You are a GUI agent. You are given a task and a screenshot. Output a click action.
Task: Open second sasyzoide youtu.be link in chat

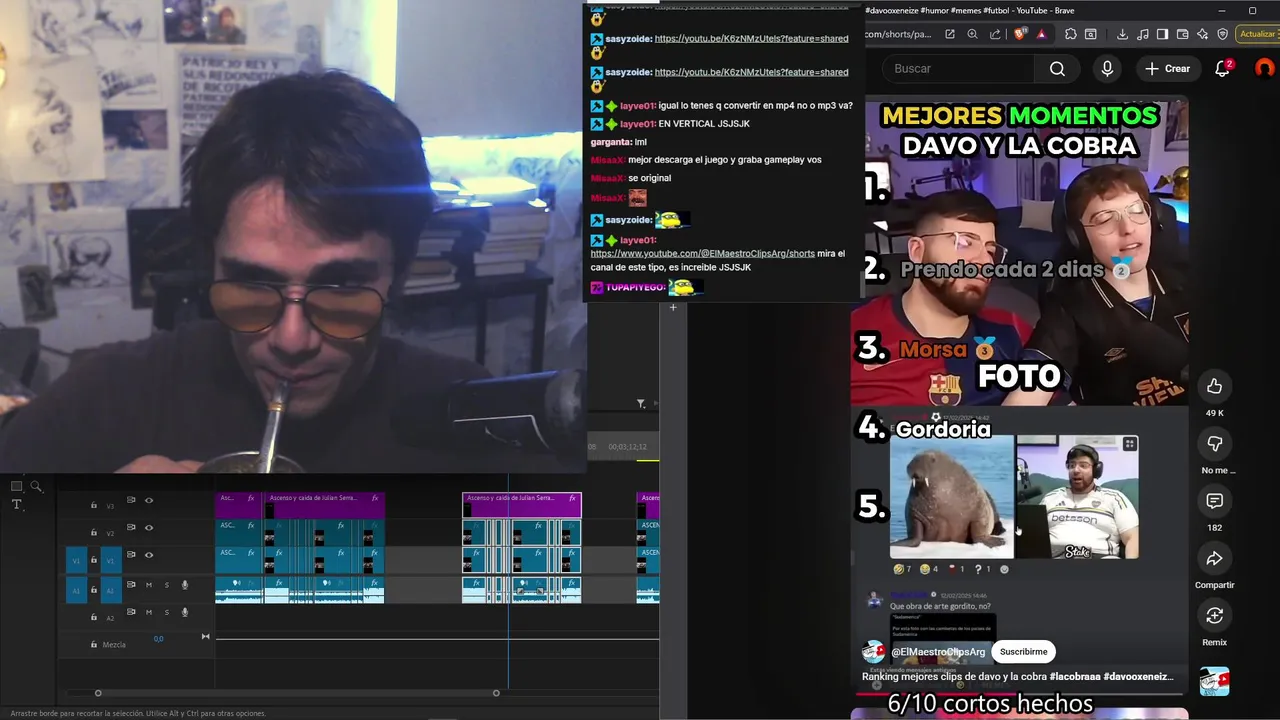point(751,72)
